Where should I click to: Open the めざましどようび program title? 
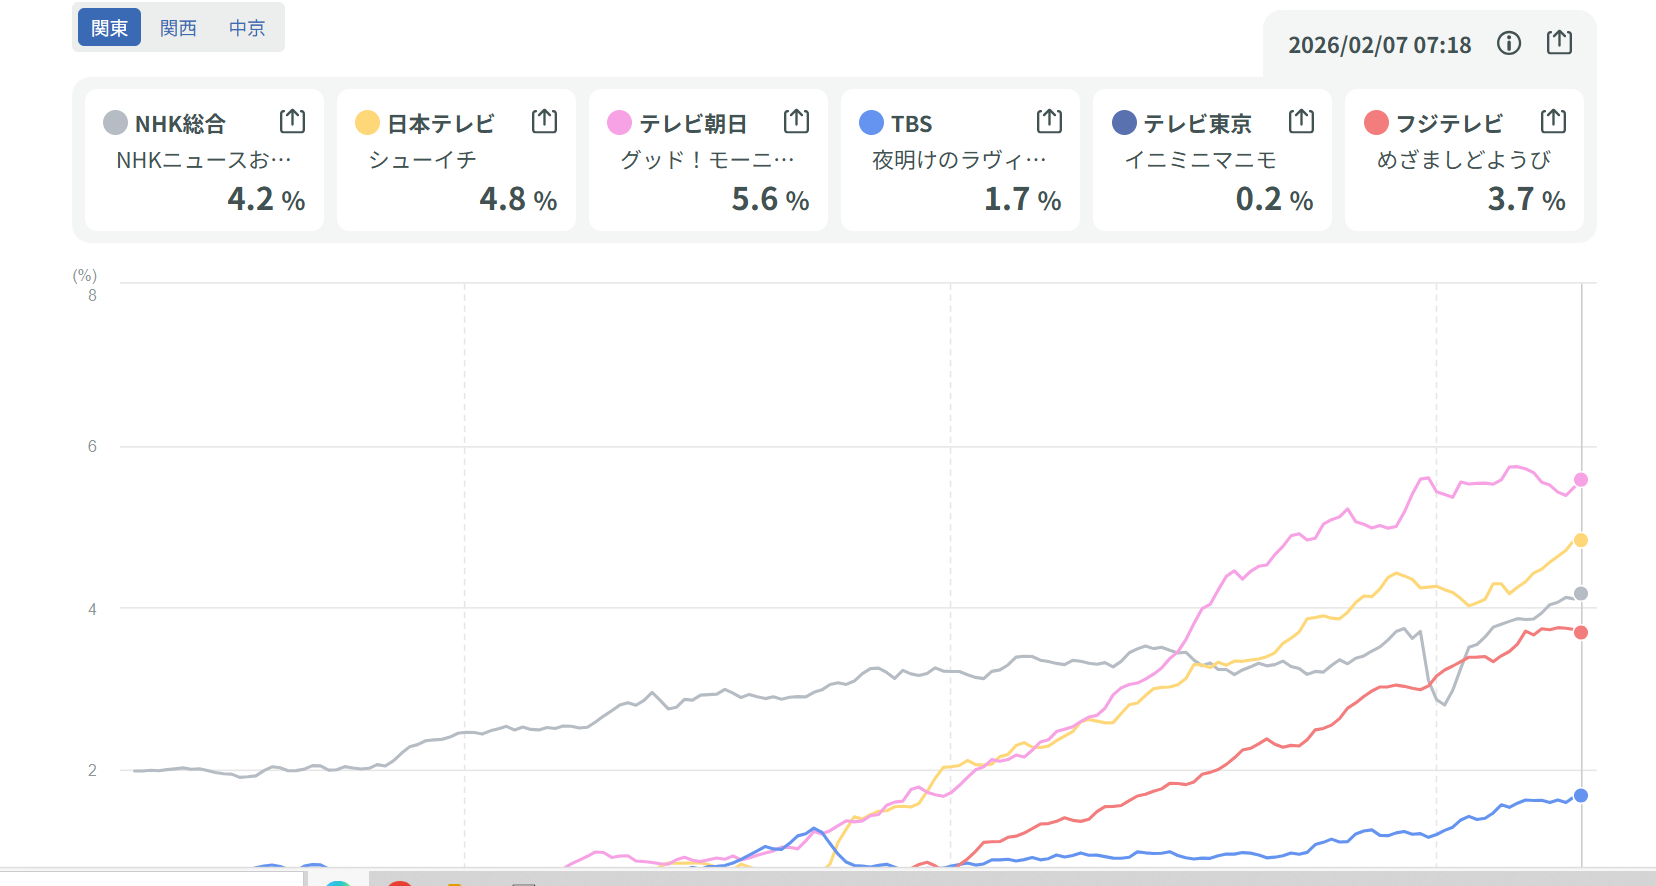click(x=1463, y=160)
